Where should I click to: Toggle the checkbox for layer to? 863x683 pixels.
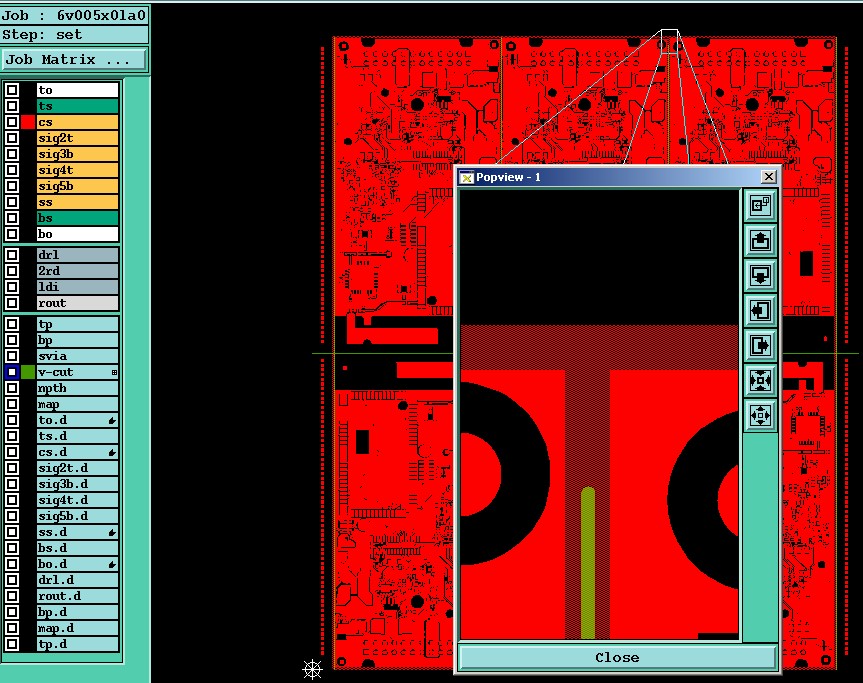coord(12,90)
